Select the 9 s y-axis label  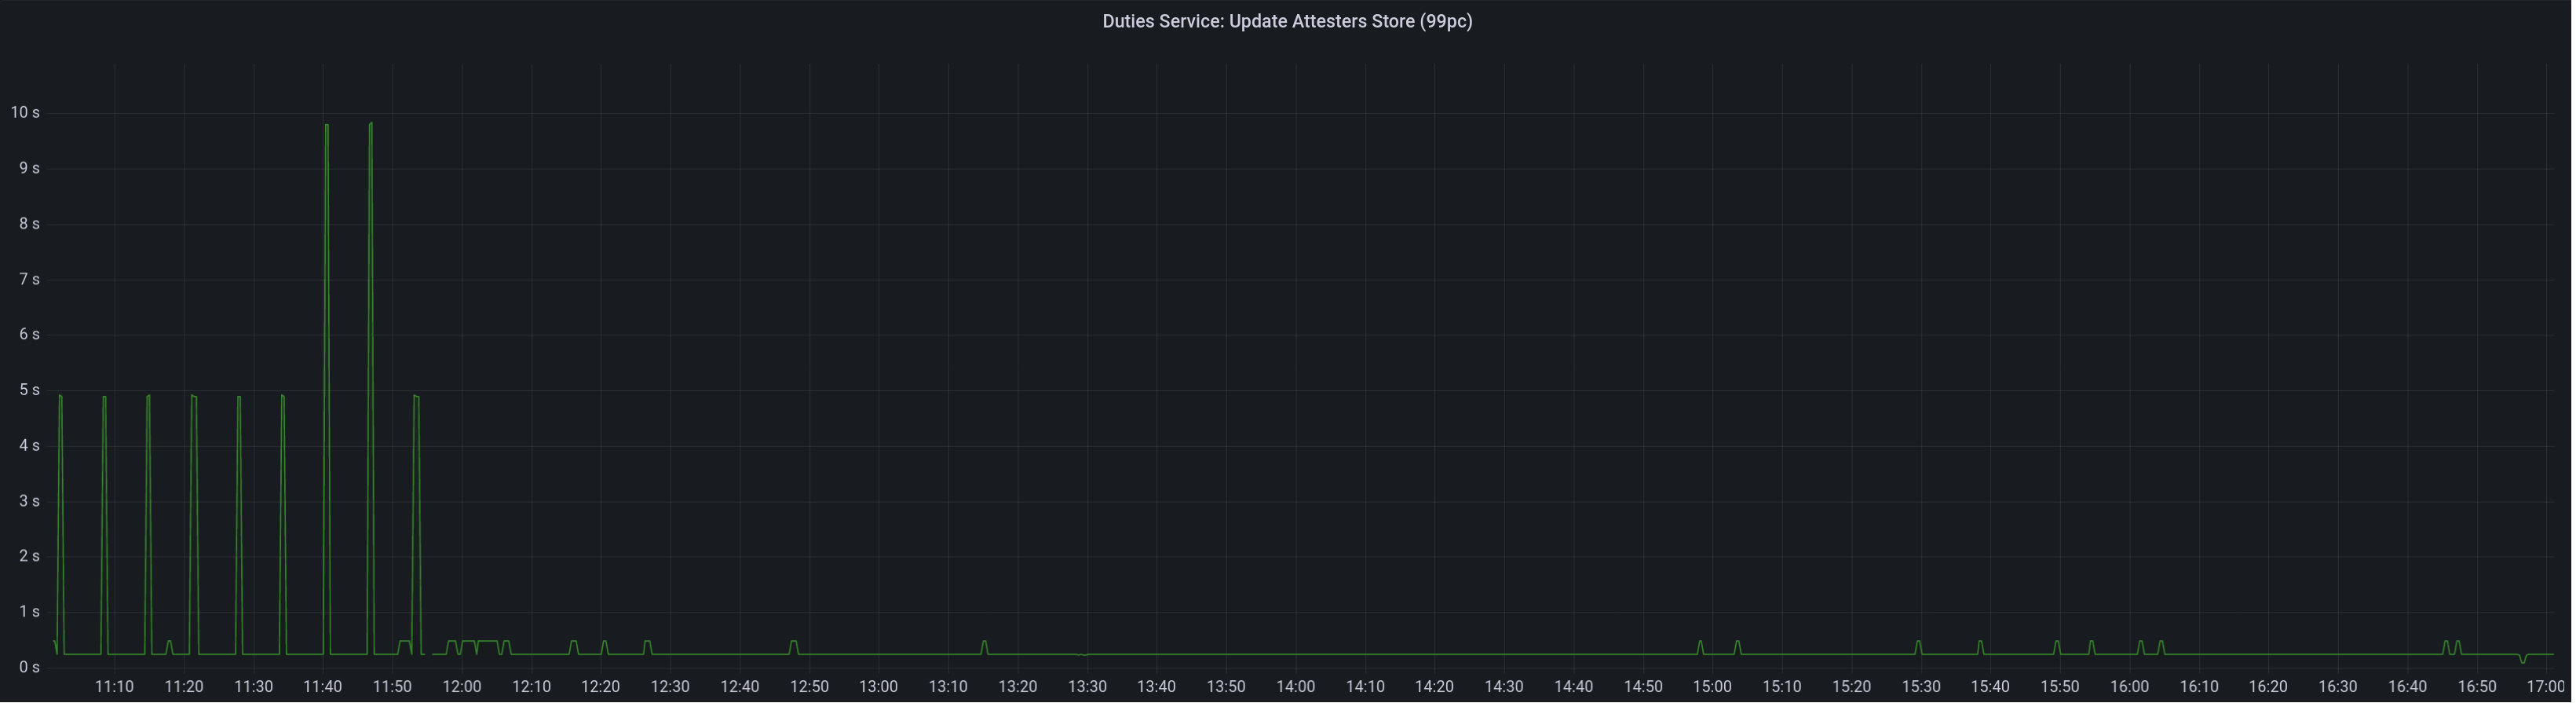pos(29,168)
